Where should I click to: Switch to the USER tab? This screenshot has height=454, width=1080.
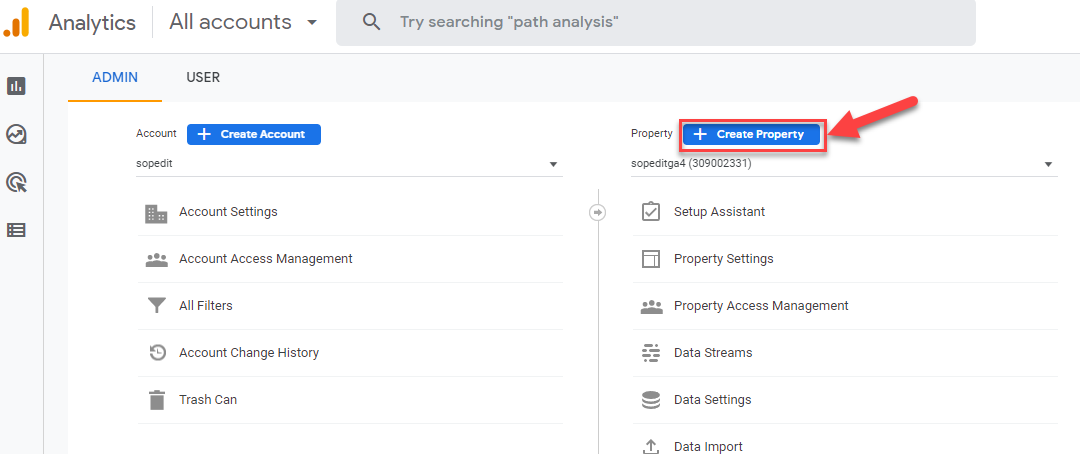(x=203, y=78)
